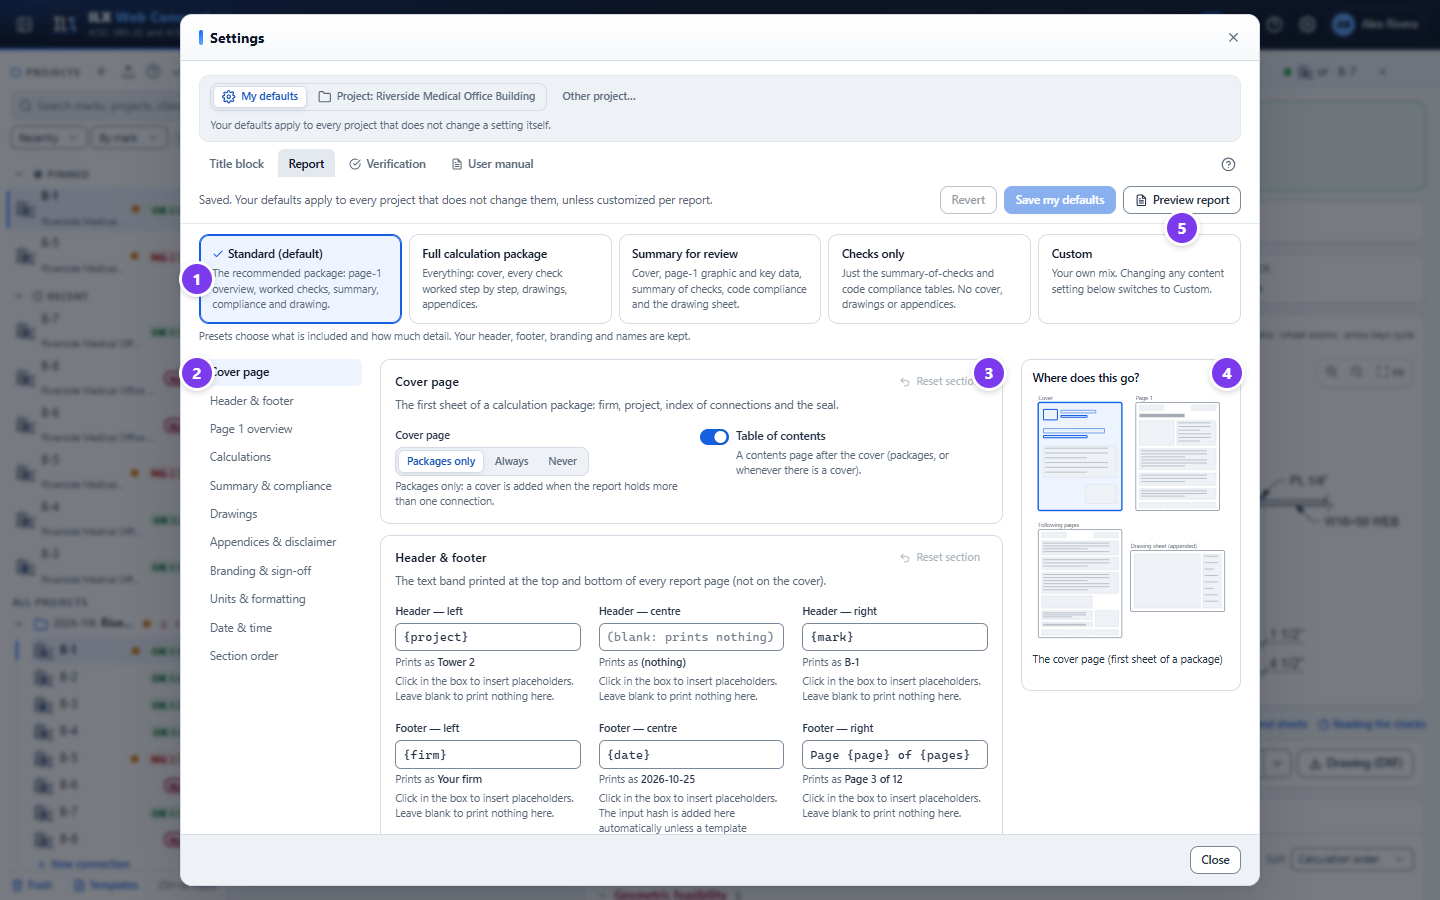Image resolution: width=1440 pixels, height=900 pixels.
Task: Select Project: Riverside Medical Office Building scope
Action: coord(427,96)
